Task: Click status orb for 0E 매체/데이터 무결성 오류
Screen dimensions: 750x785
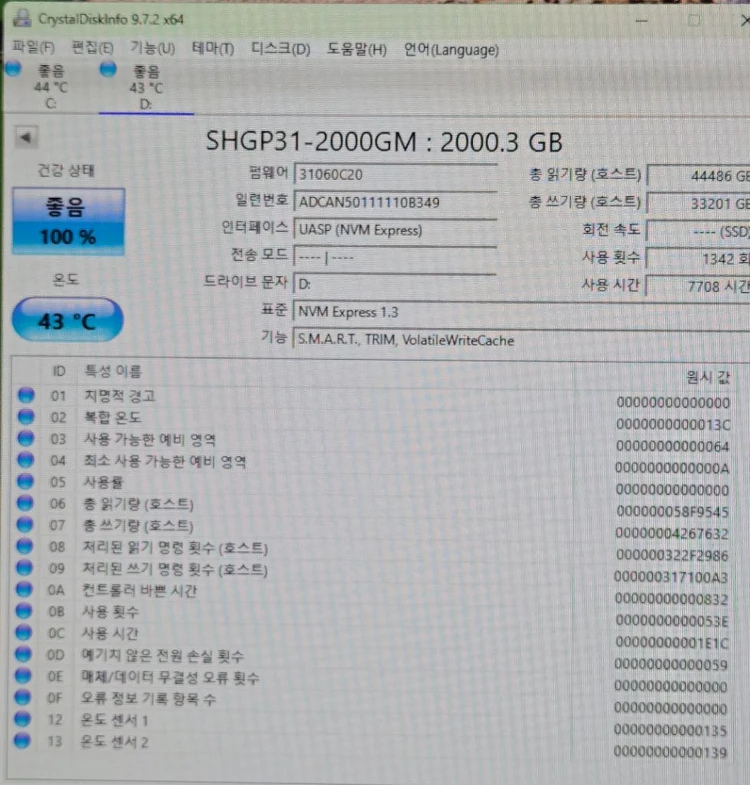Action: (23, 676)
